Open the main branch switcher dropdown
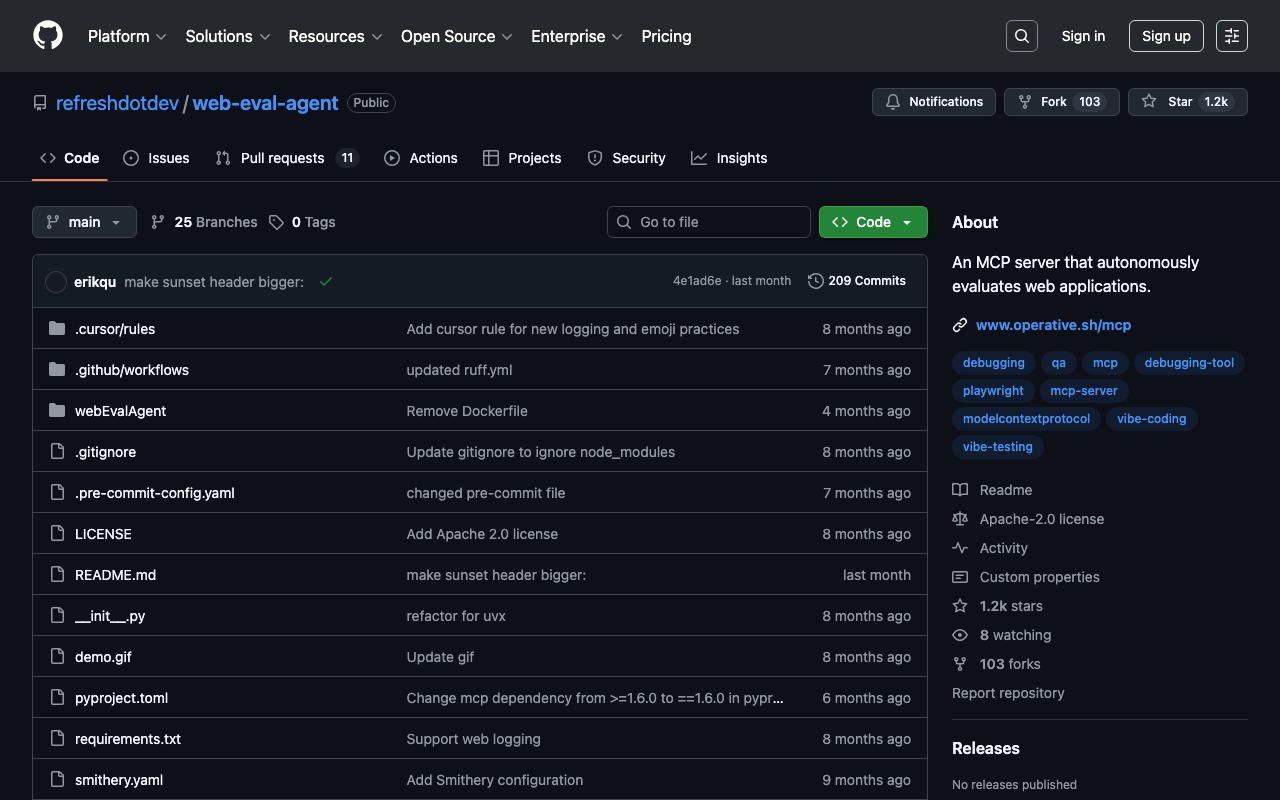The width and height of the screenshot is (1280, 800). [84, 222]
